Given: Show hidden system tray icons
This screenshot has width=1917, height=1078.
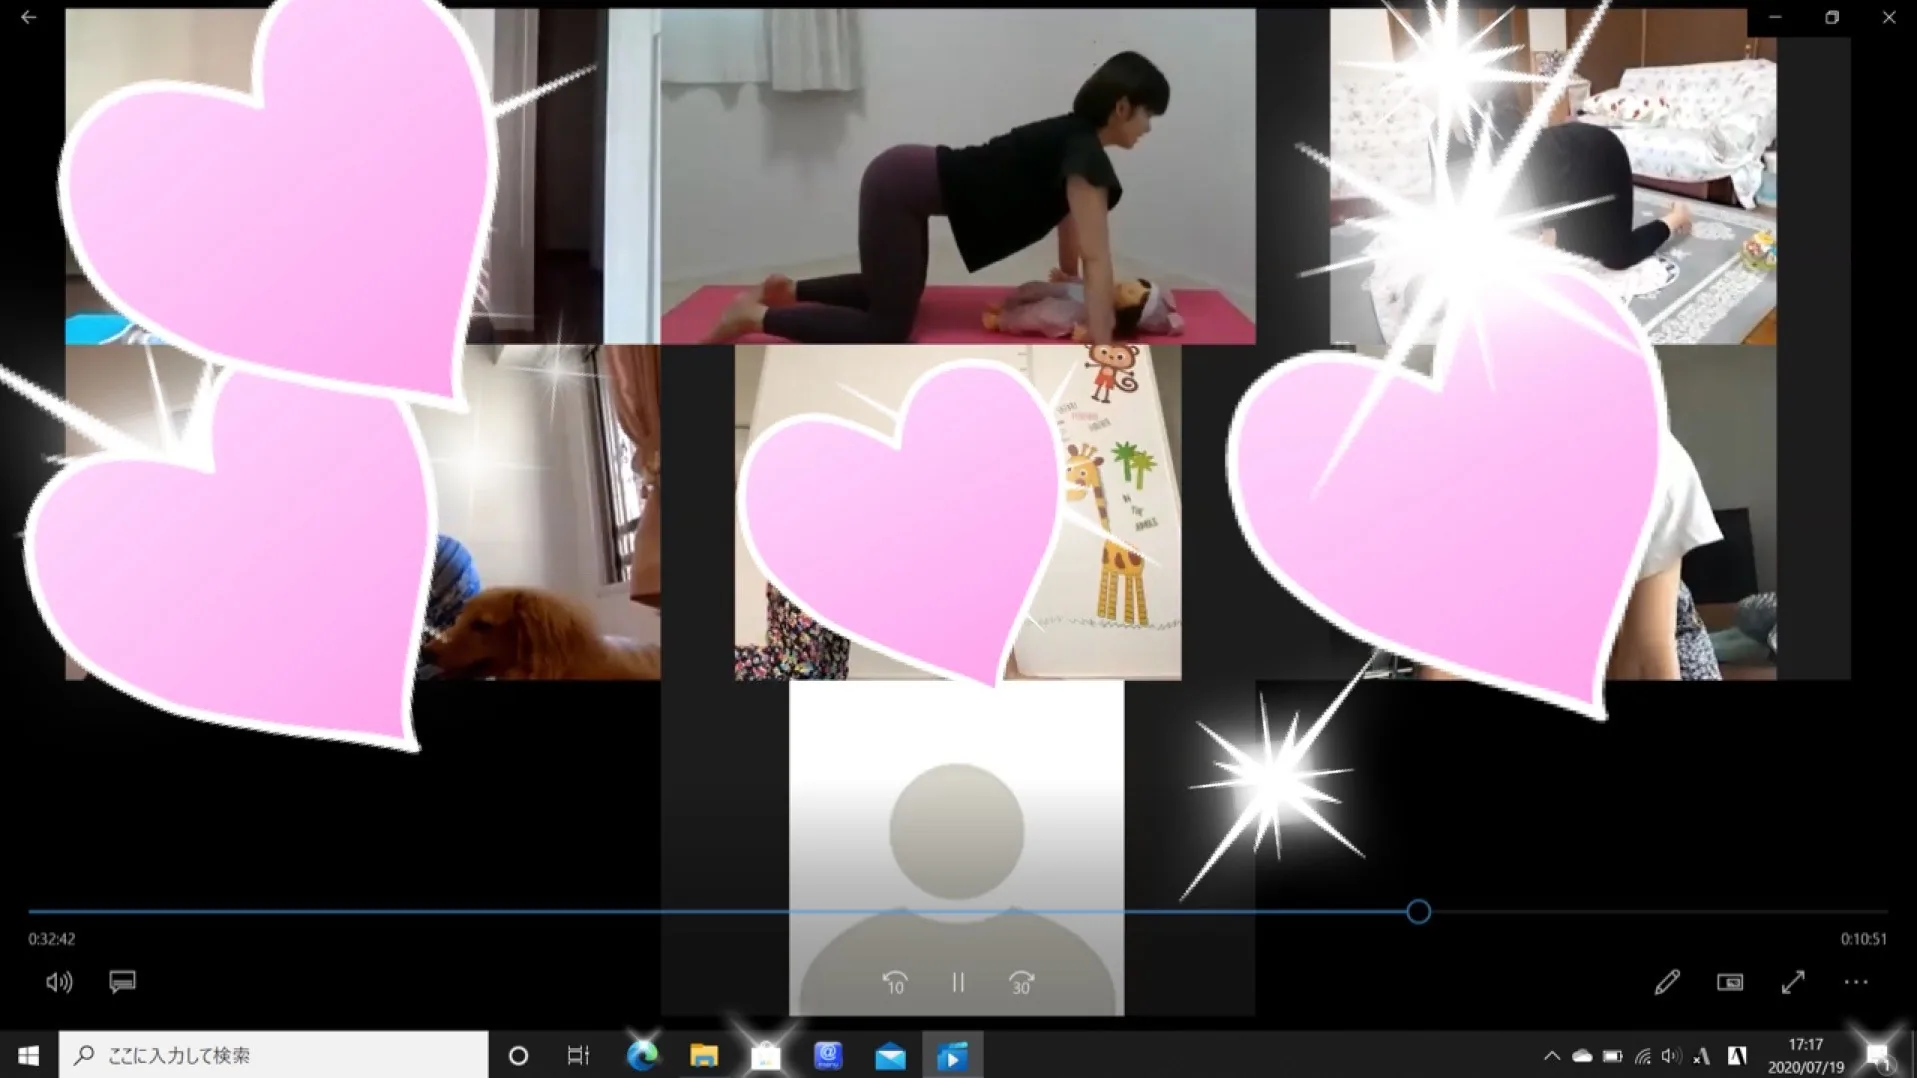Looking at the screenshot, I should point(1552,1055).
